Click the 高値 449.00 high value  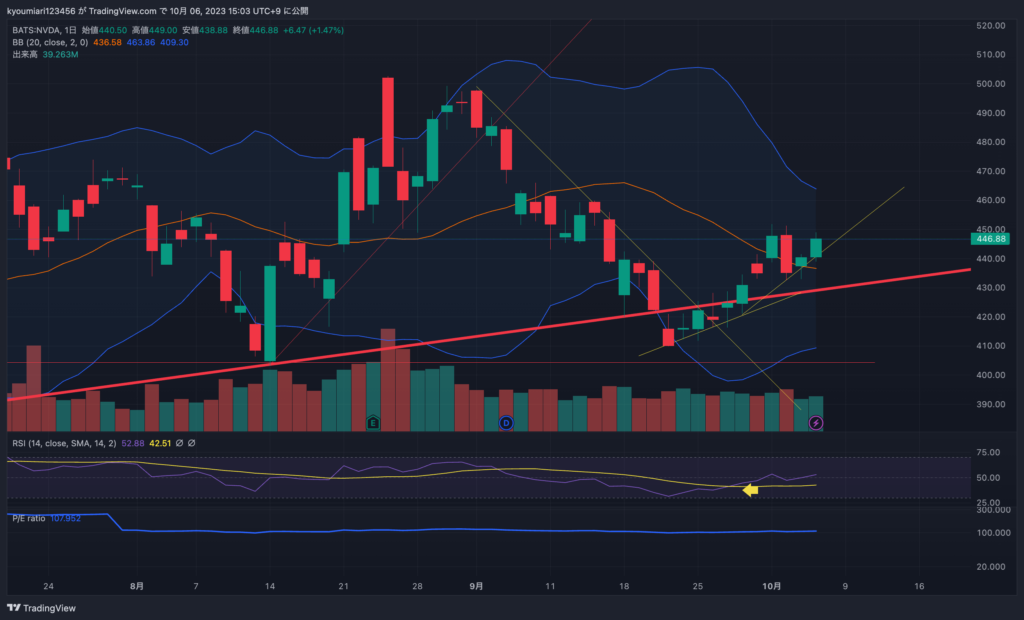point(154,30)
